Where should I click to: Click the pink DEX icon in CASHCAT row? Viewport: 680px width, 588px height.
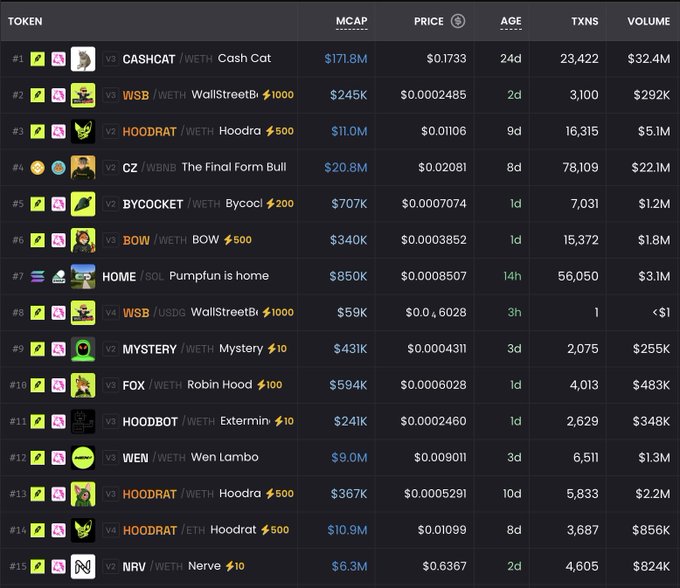[x=59, y=59]
